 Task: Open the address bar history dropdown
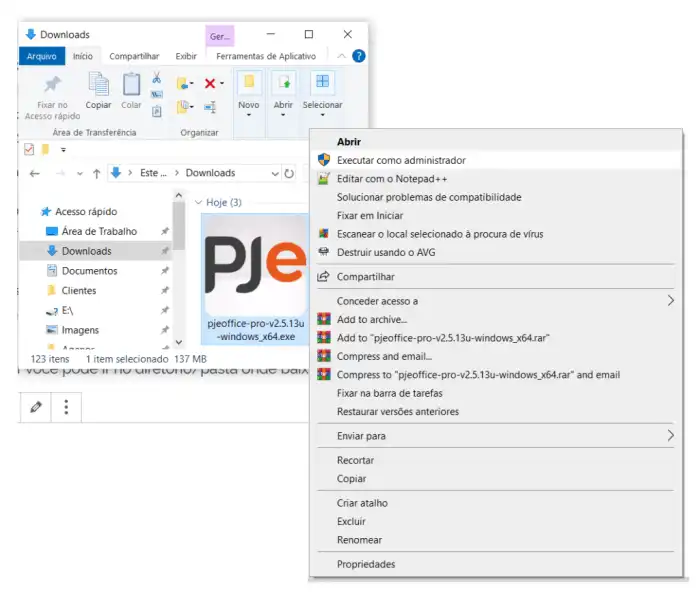275,174
